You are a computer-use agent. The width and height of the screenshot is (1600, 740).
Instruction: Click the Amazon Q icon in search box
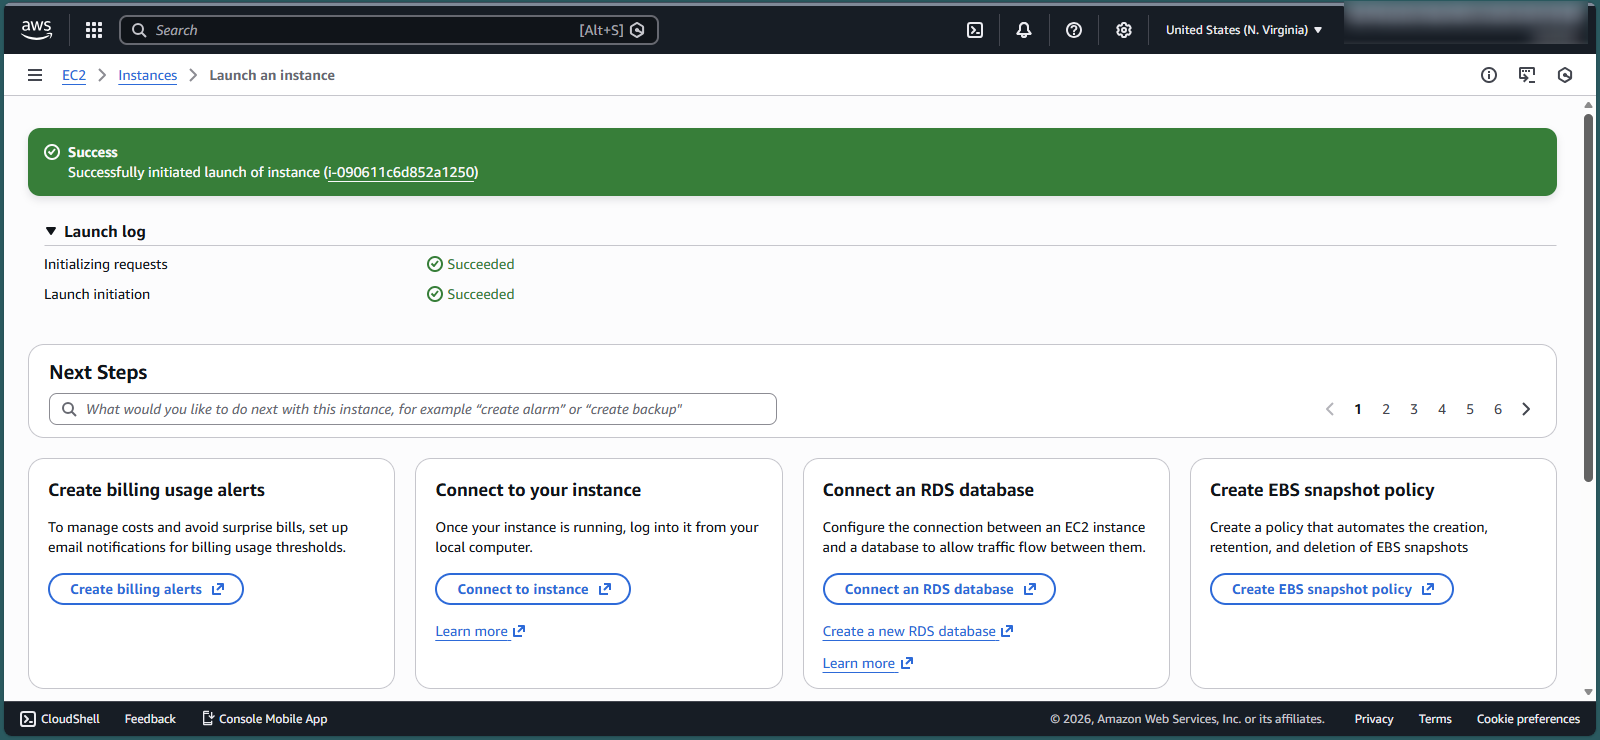[637, 30]
